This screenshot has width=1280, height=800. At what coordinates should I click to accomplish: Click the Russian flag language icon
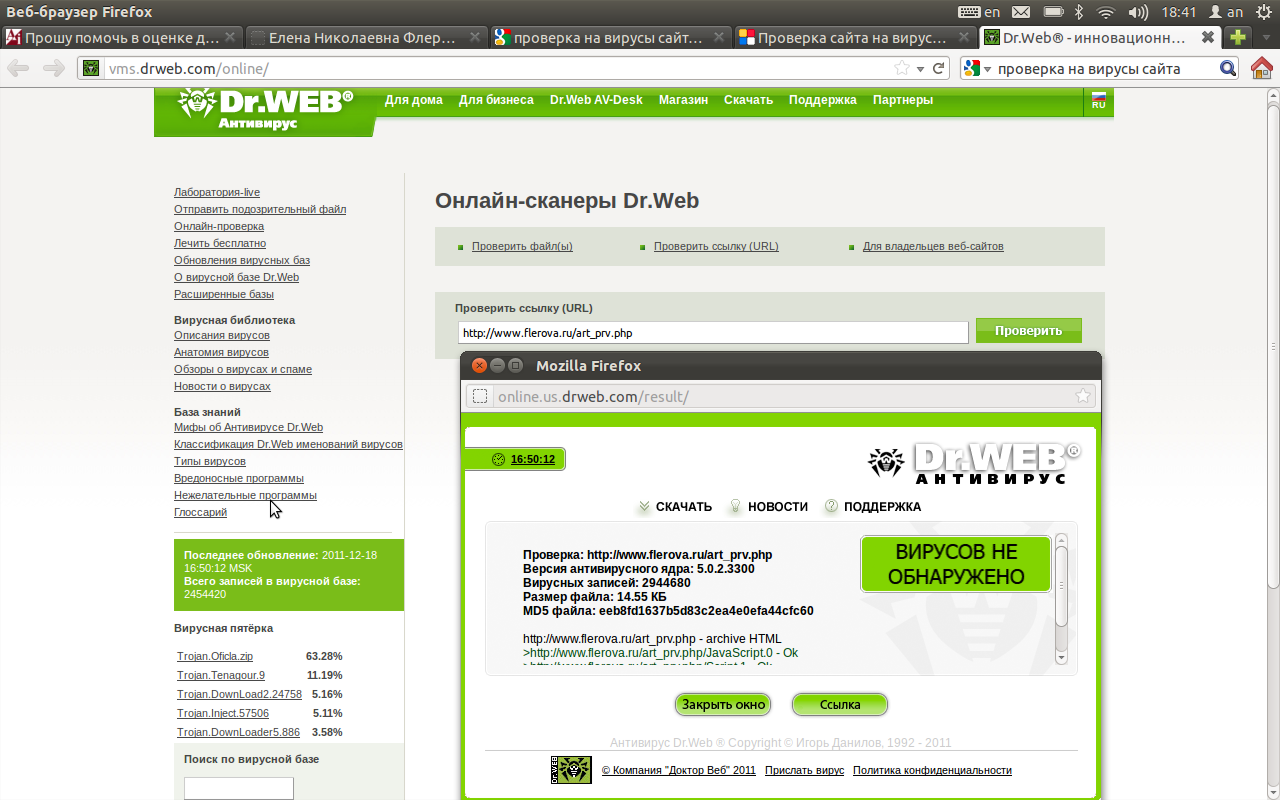[1098, 101]
